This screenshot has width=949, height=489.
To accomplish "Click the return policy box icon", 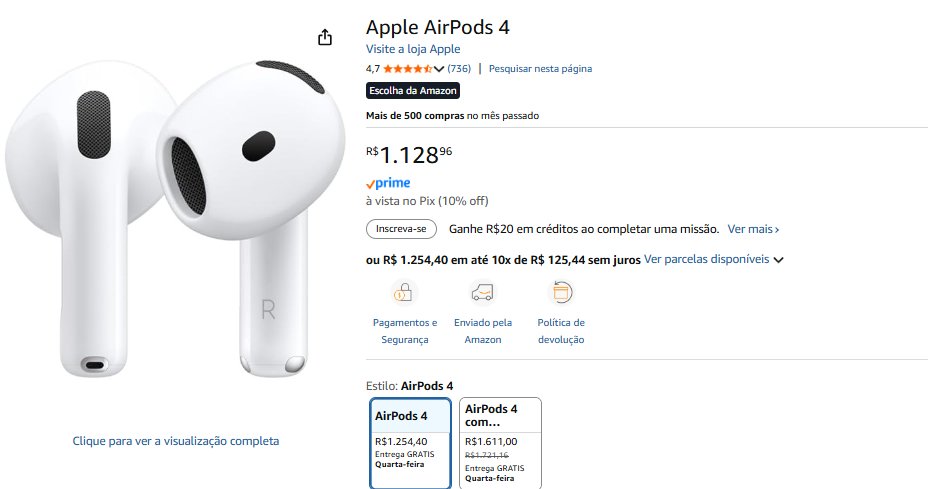I will click(561, 293).
